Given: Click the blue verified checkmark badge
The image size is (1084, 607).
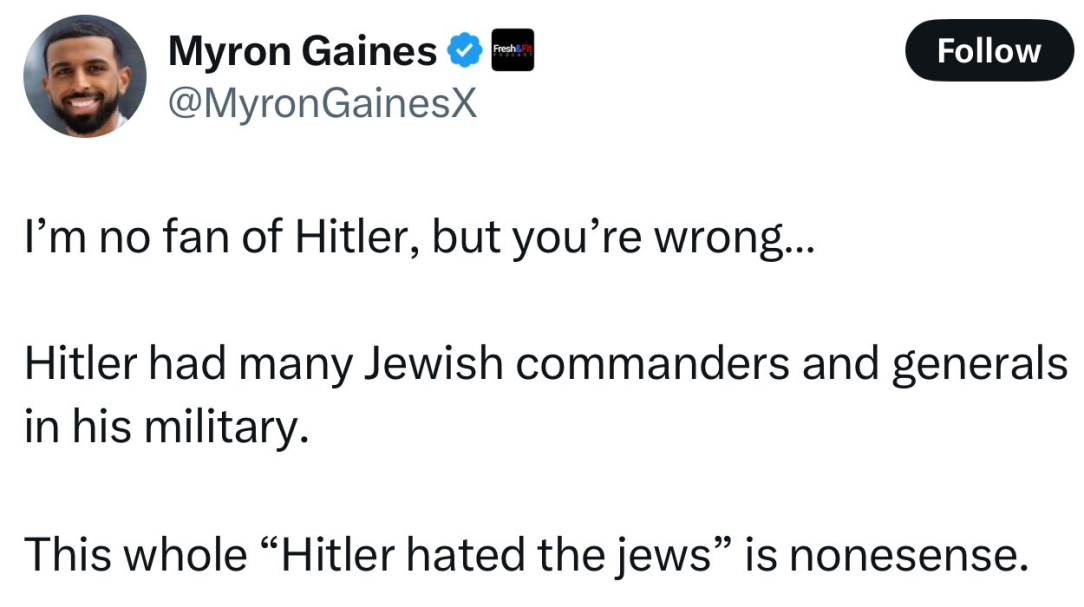Looking at the screenshot, I should (465, 50).
